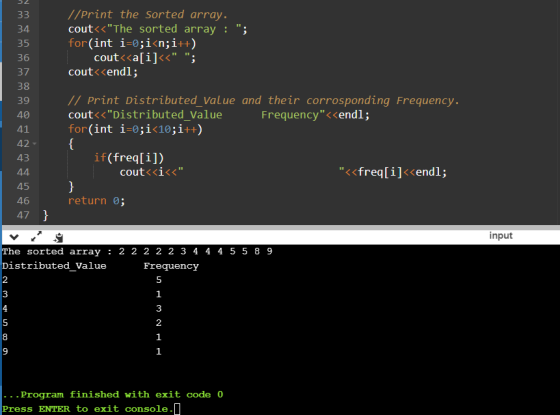560x415 pixels.
Task: Collapse the code block at line 42
Action: click(35, 144)
